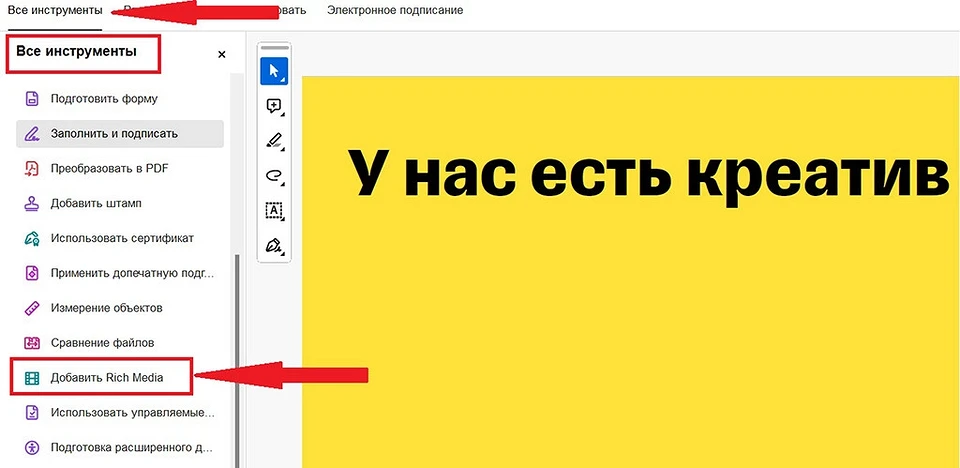Open Добавить штамп tool
This screenshot has width=960, height=468.
120,203
